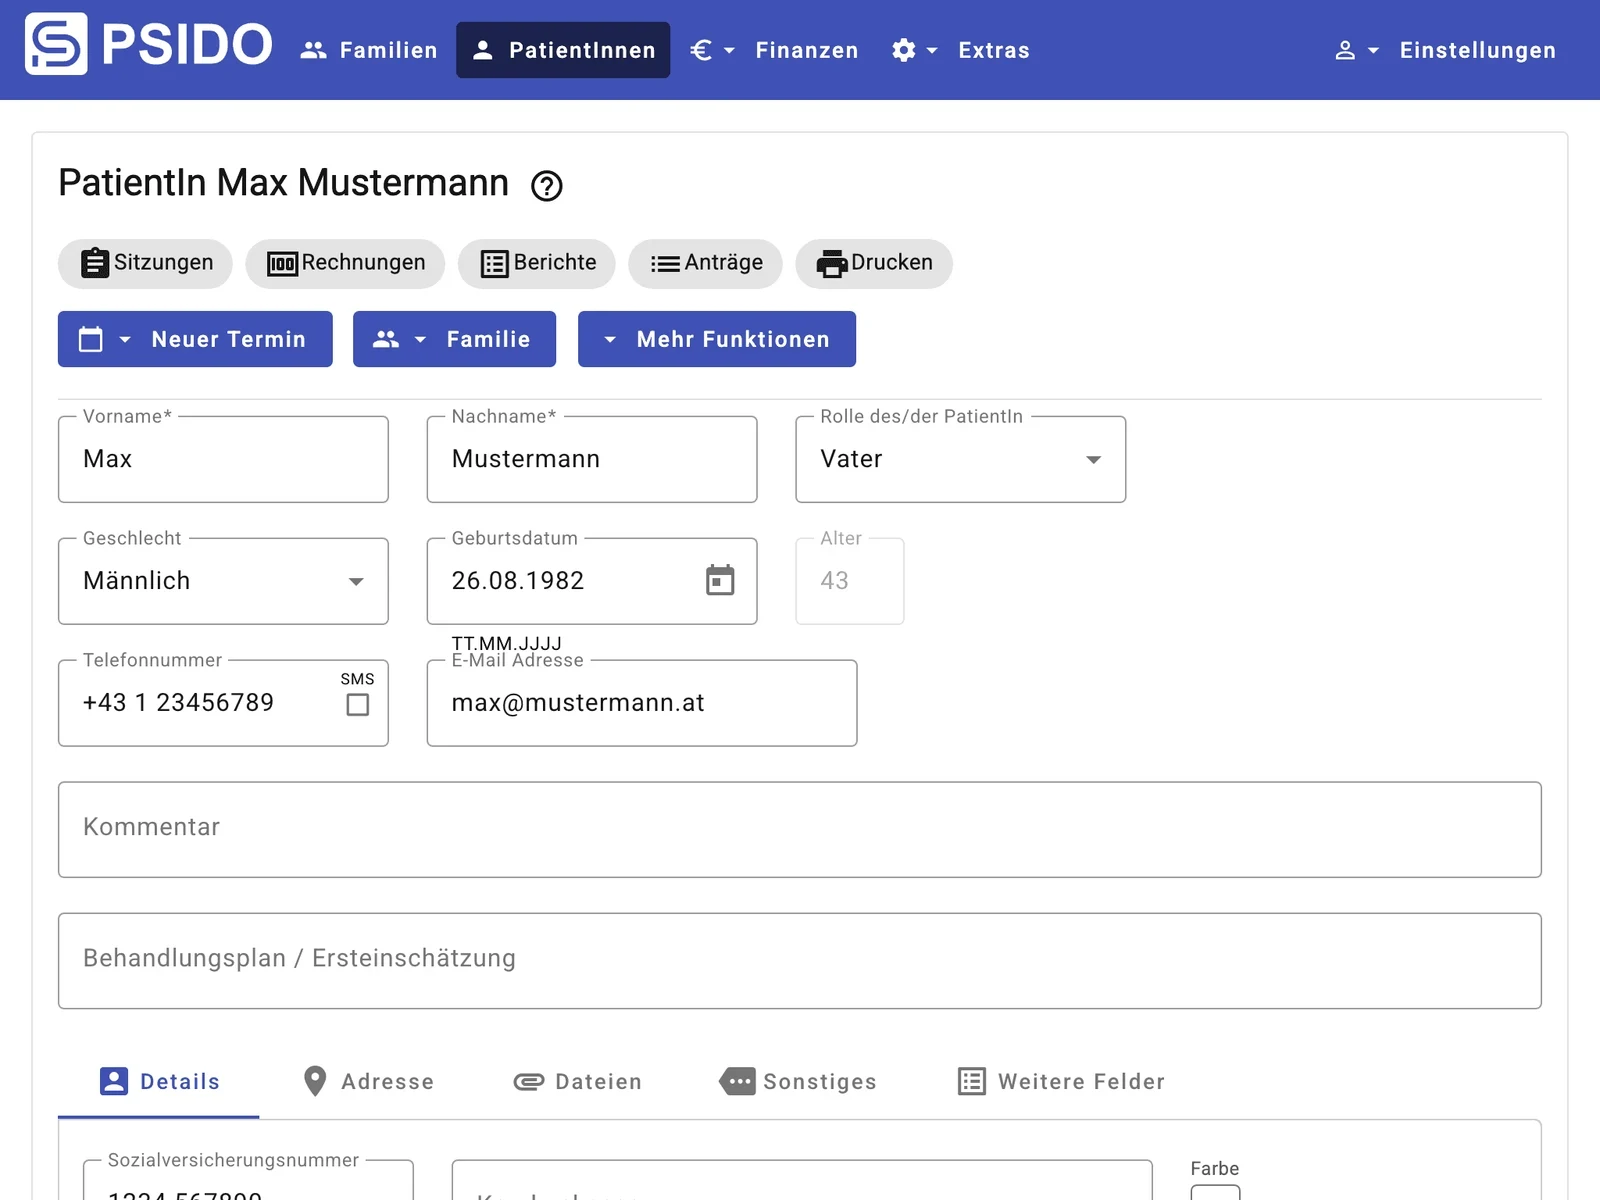Click the Behandlungsplan / Ersteinschätzung text area

click(800, 961)
